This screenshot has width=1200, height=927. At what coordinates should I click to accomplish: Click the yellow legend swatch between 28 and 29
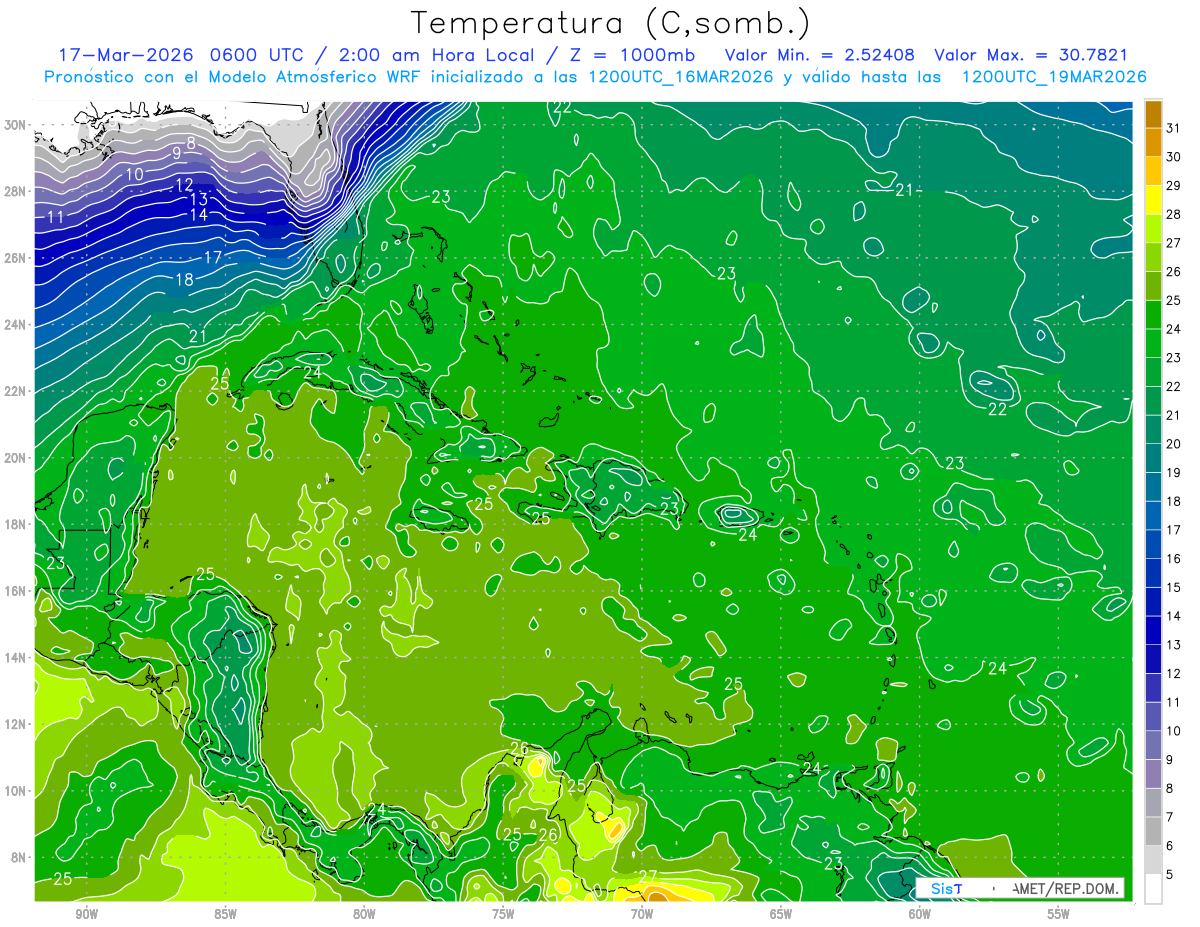1153,200
